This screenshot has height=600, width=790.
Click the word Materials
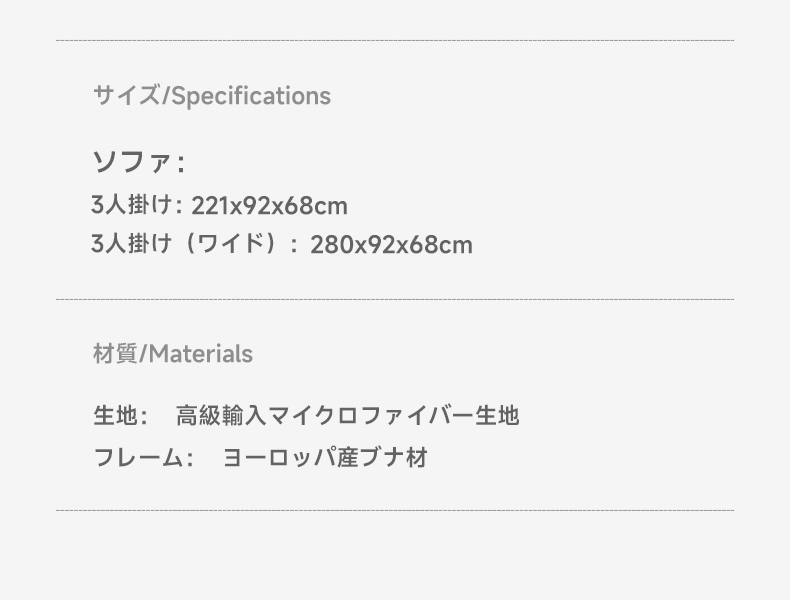[201, 354]
